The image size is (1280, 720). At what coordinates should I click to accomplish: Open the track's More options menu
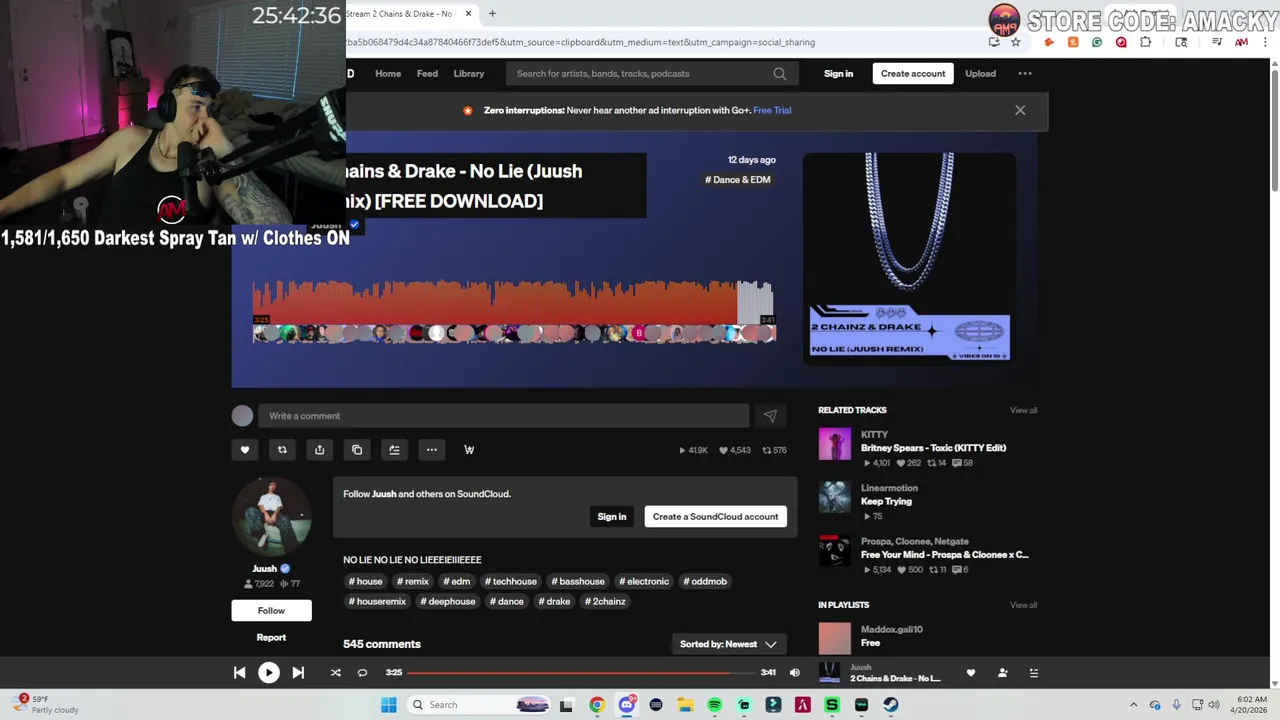tap(432, 450)
